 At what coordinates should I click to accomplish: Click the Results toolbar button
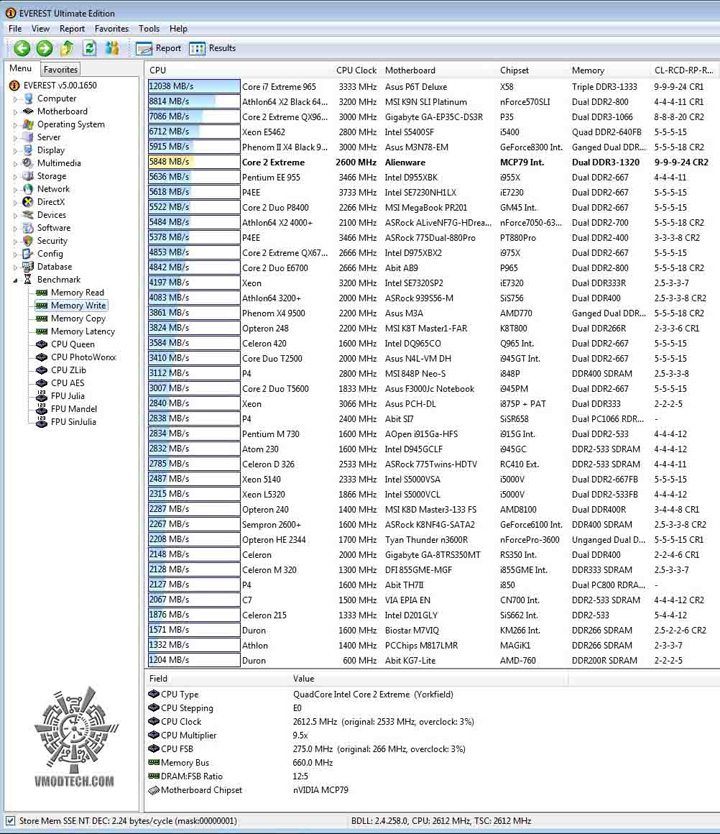click(x=213, y=48)
